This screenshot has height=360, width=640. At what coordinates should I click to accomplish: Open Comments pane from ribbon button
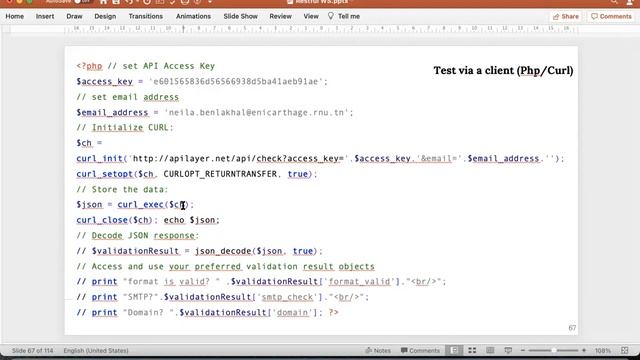pyautogui.click(x=611, y=16)
